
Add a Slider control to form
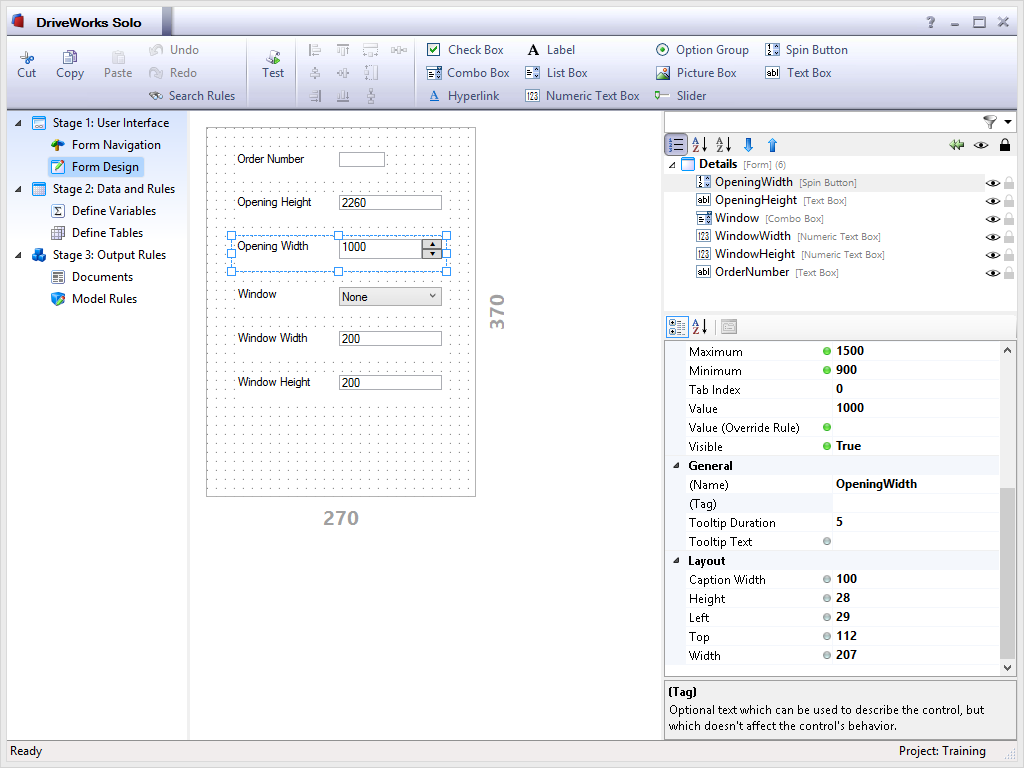point(681,96)
